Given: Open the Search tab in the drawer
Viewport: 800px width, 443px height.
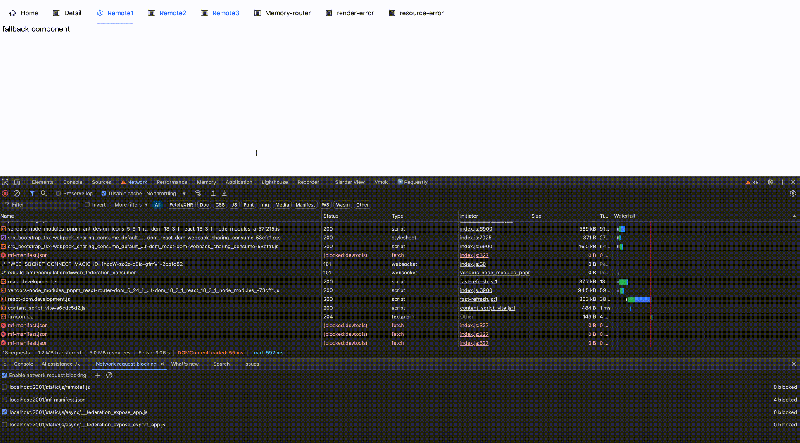Looking at the screenshot, I should (x=221, y=364).
